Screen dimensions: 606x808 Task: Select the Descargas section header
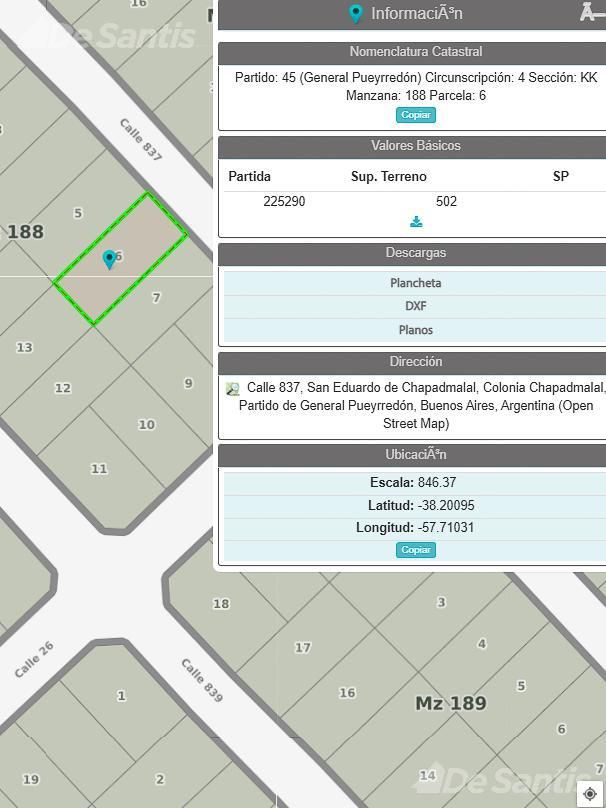pos(415,253)
